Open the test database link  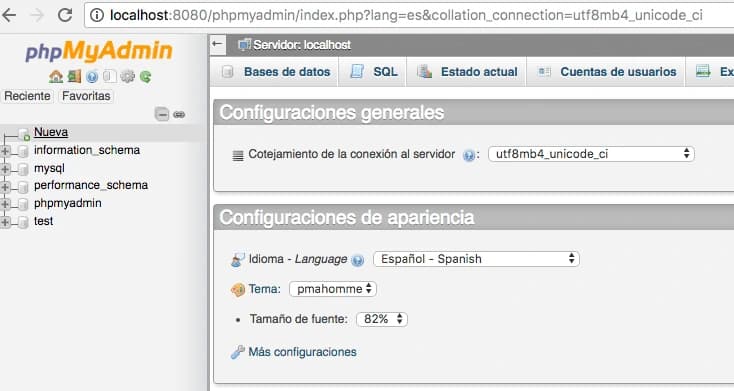tap(43, 221)
